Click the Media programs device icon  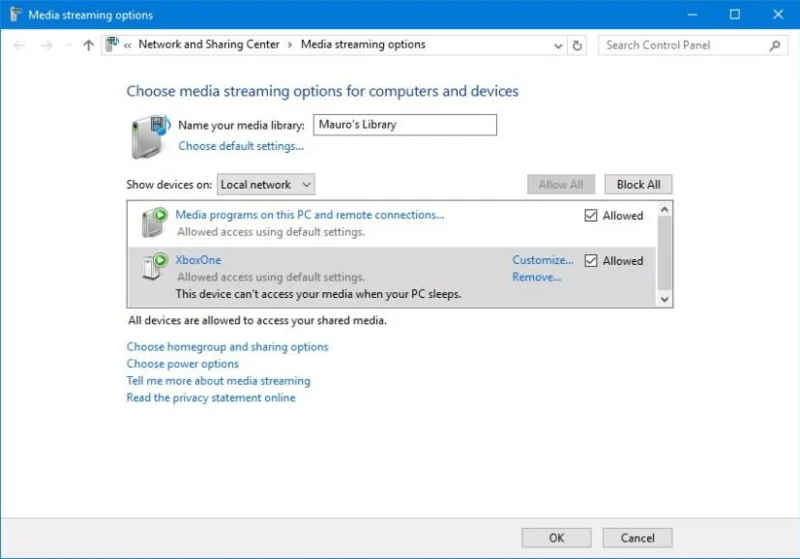click(155, 222)
